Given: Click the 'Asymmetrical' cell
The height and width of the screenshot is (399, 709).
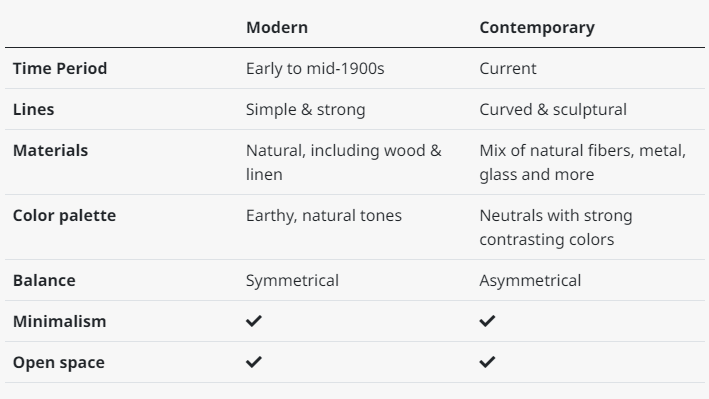Looking at the screenshot, I should point(530,281).
